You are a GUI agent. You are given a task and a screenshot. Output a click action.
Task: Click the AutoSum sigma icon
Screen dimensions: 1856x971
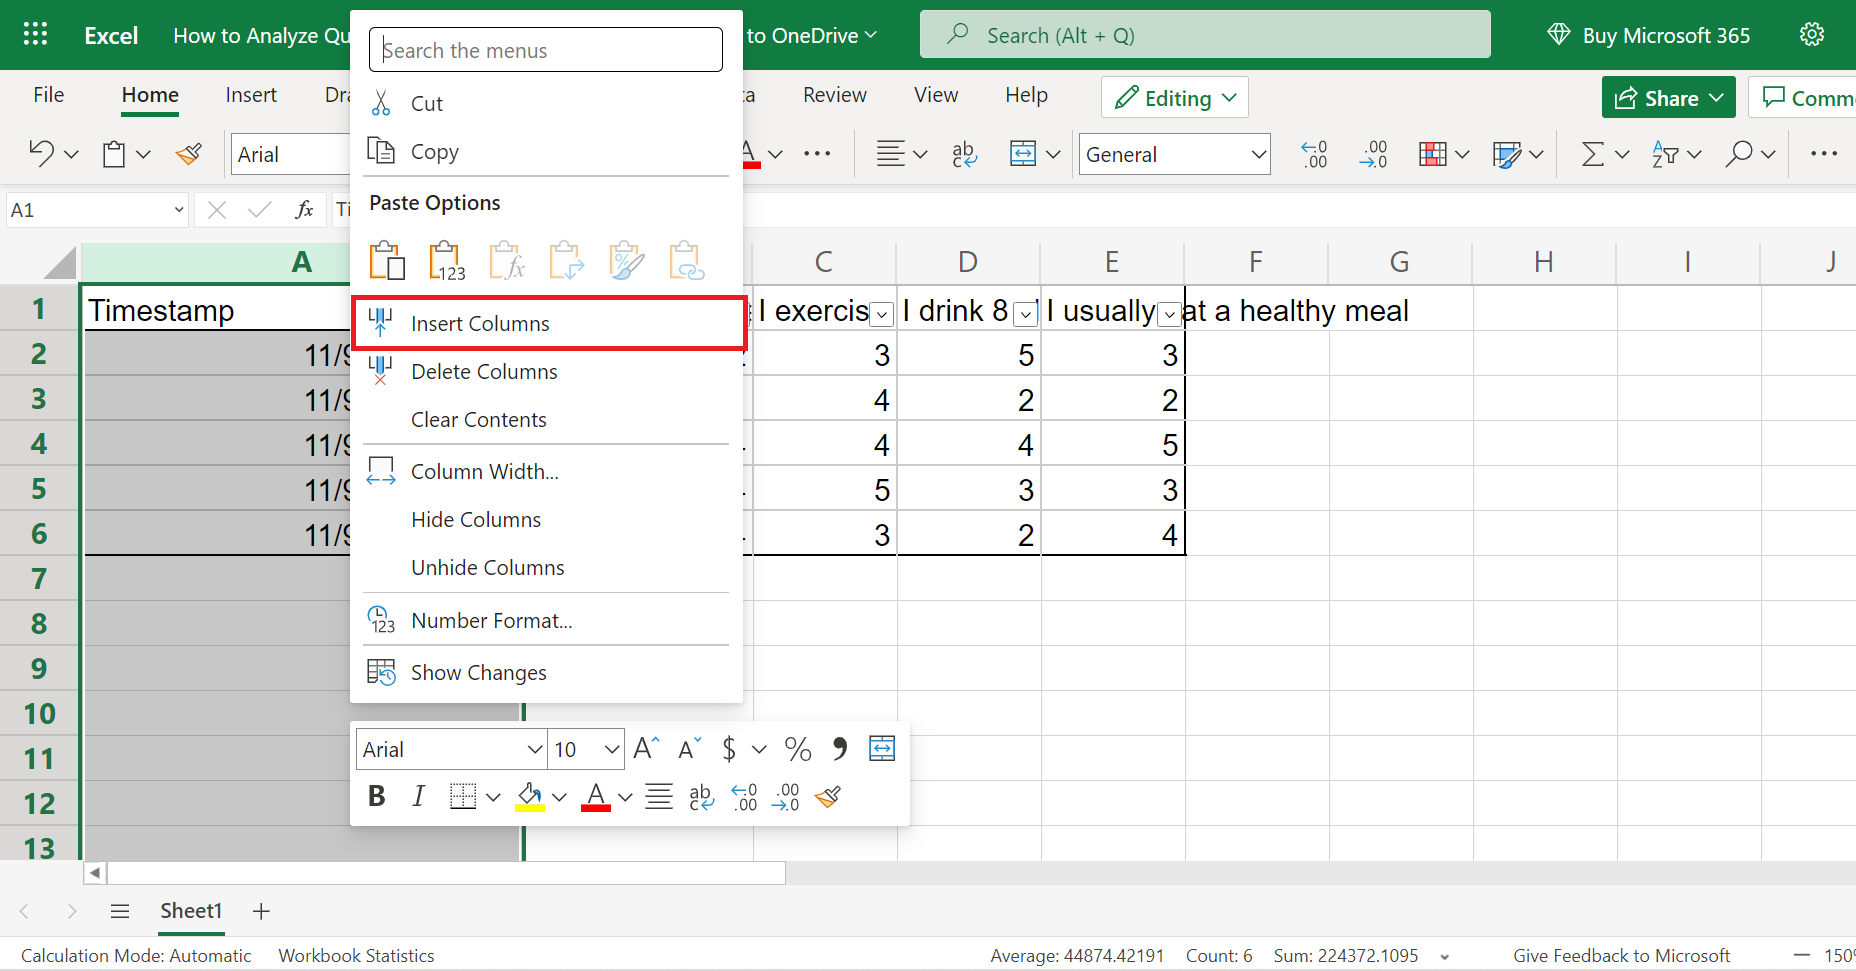pyautogui.click(x=1592, y=154)
